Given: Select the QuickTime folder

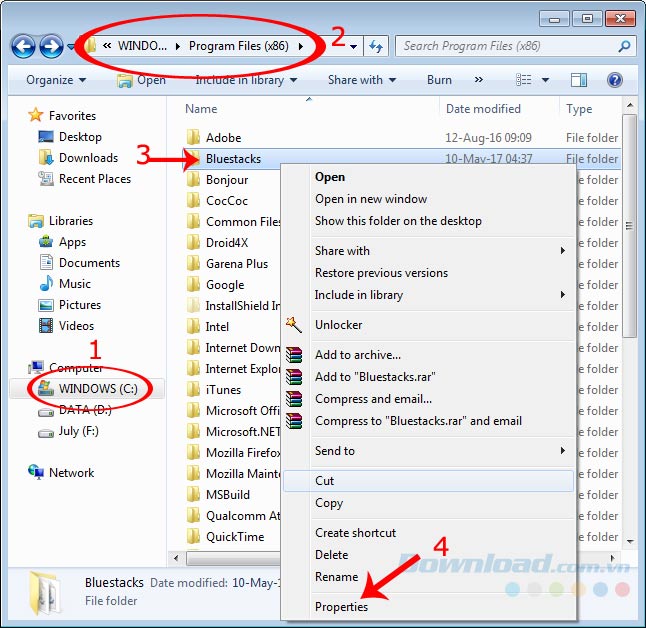Looking at the screenshot, I should [235, 537].
